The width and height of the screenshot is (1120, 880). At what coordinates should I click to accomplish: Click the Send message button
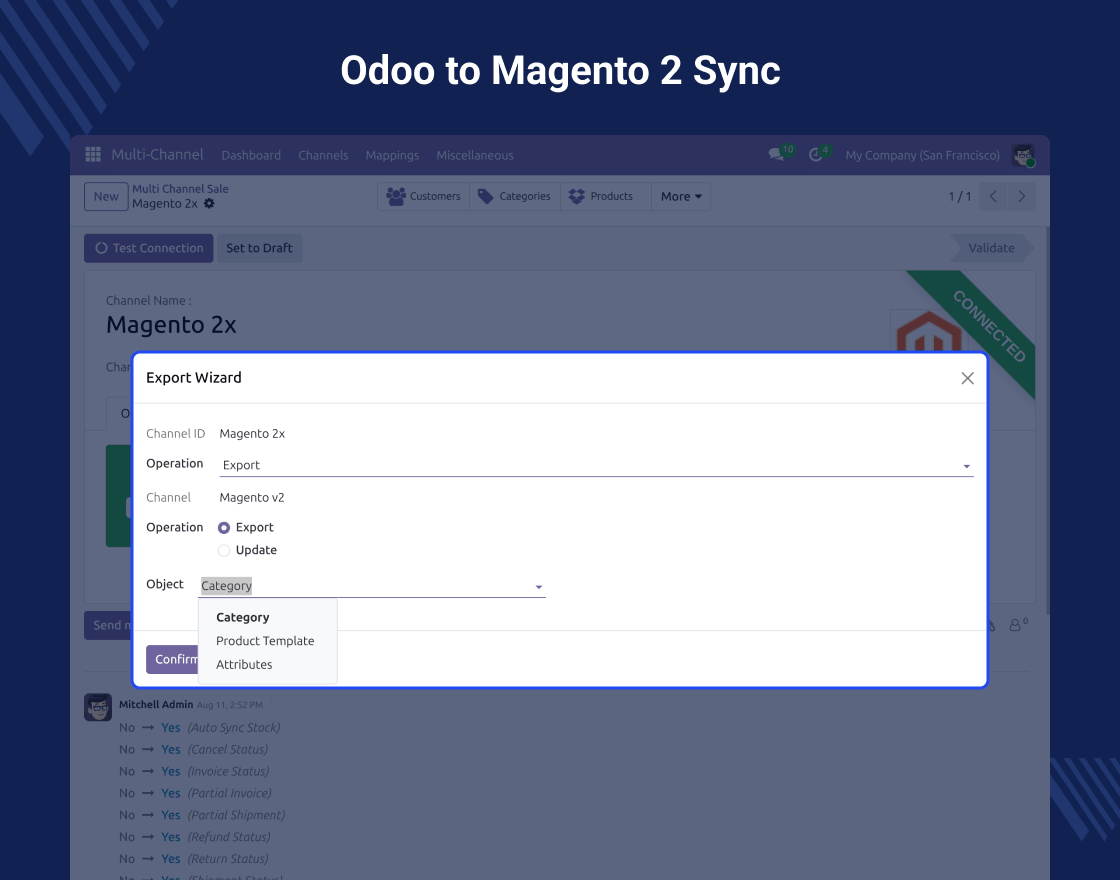(109, 625)
